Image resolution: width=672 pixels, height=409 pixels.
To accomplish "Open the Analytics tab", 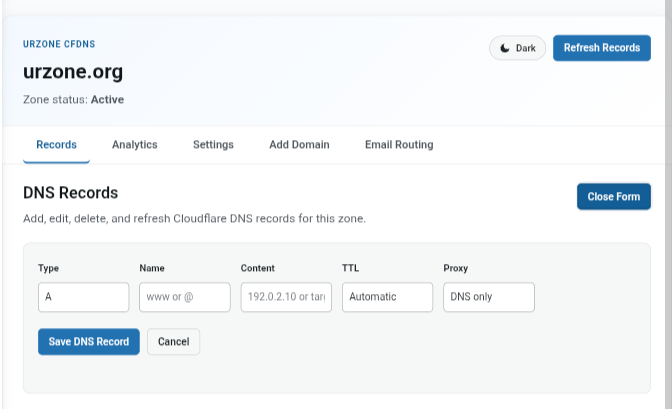I will coord(135,145).
